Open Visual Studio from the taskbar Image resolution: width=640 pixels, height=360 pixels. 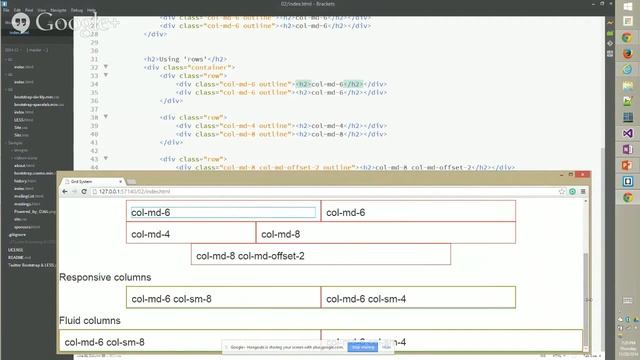click(x=628, y=133)
